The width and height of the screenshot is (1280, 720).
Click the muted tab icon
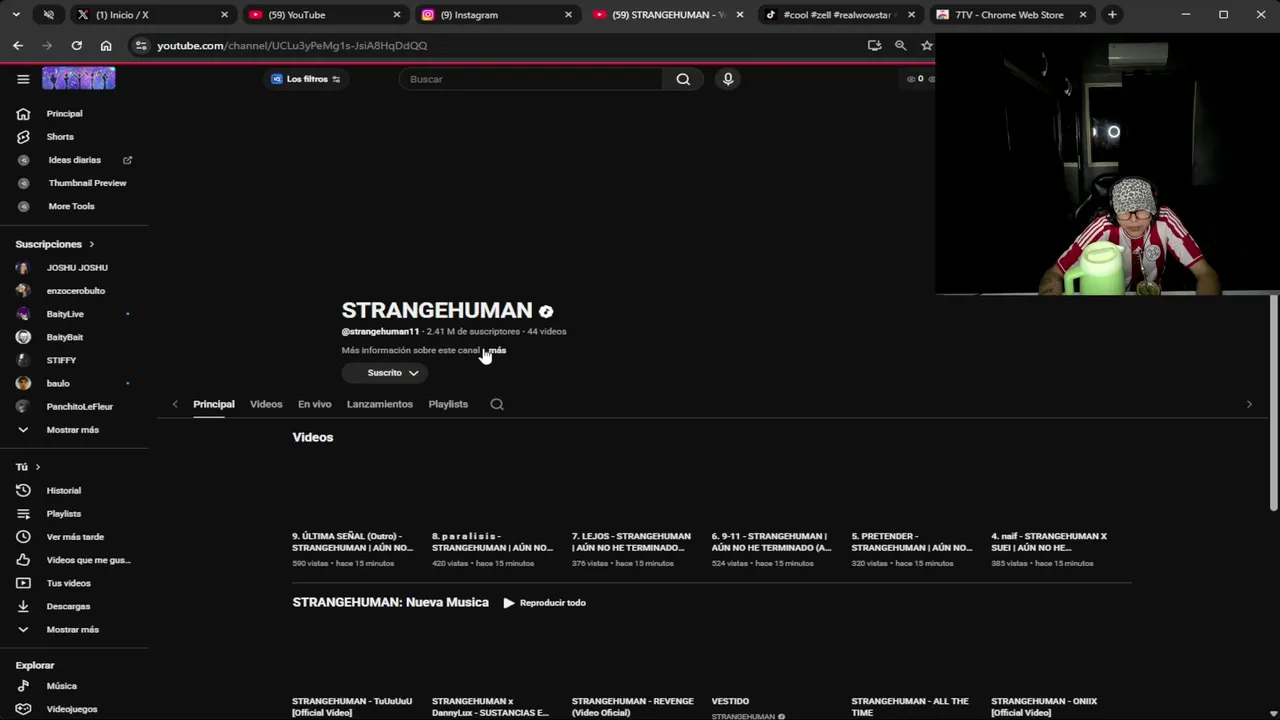(x=49, y=15)
